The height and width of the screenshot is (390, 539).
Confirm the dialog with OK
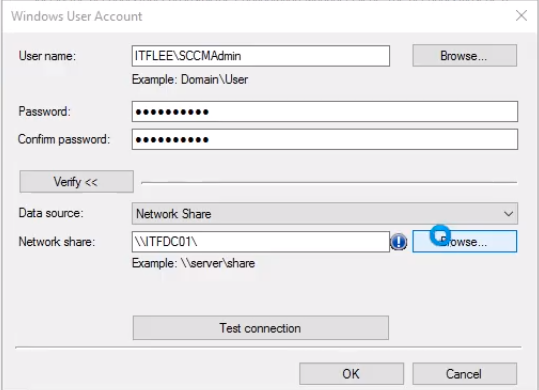(351, 374)
